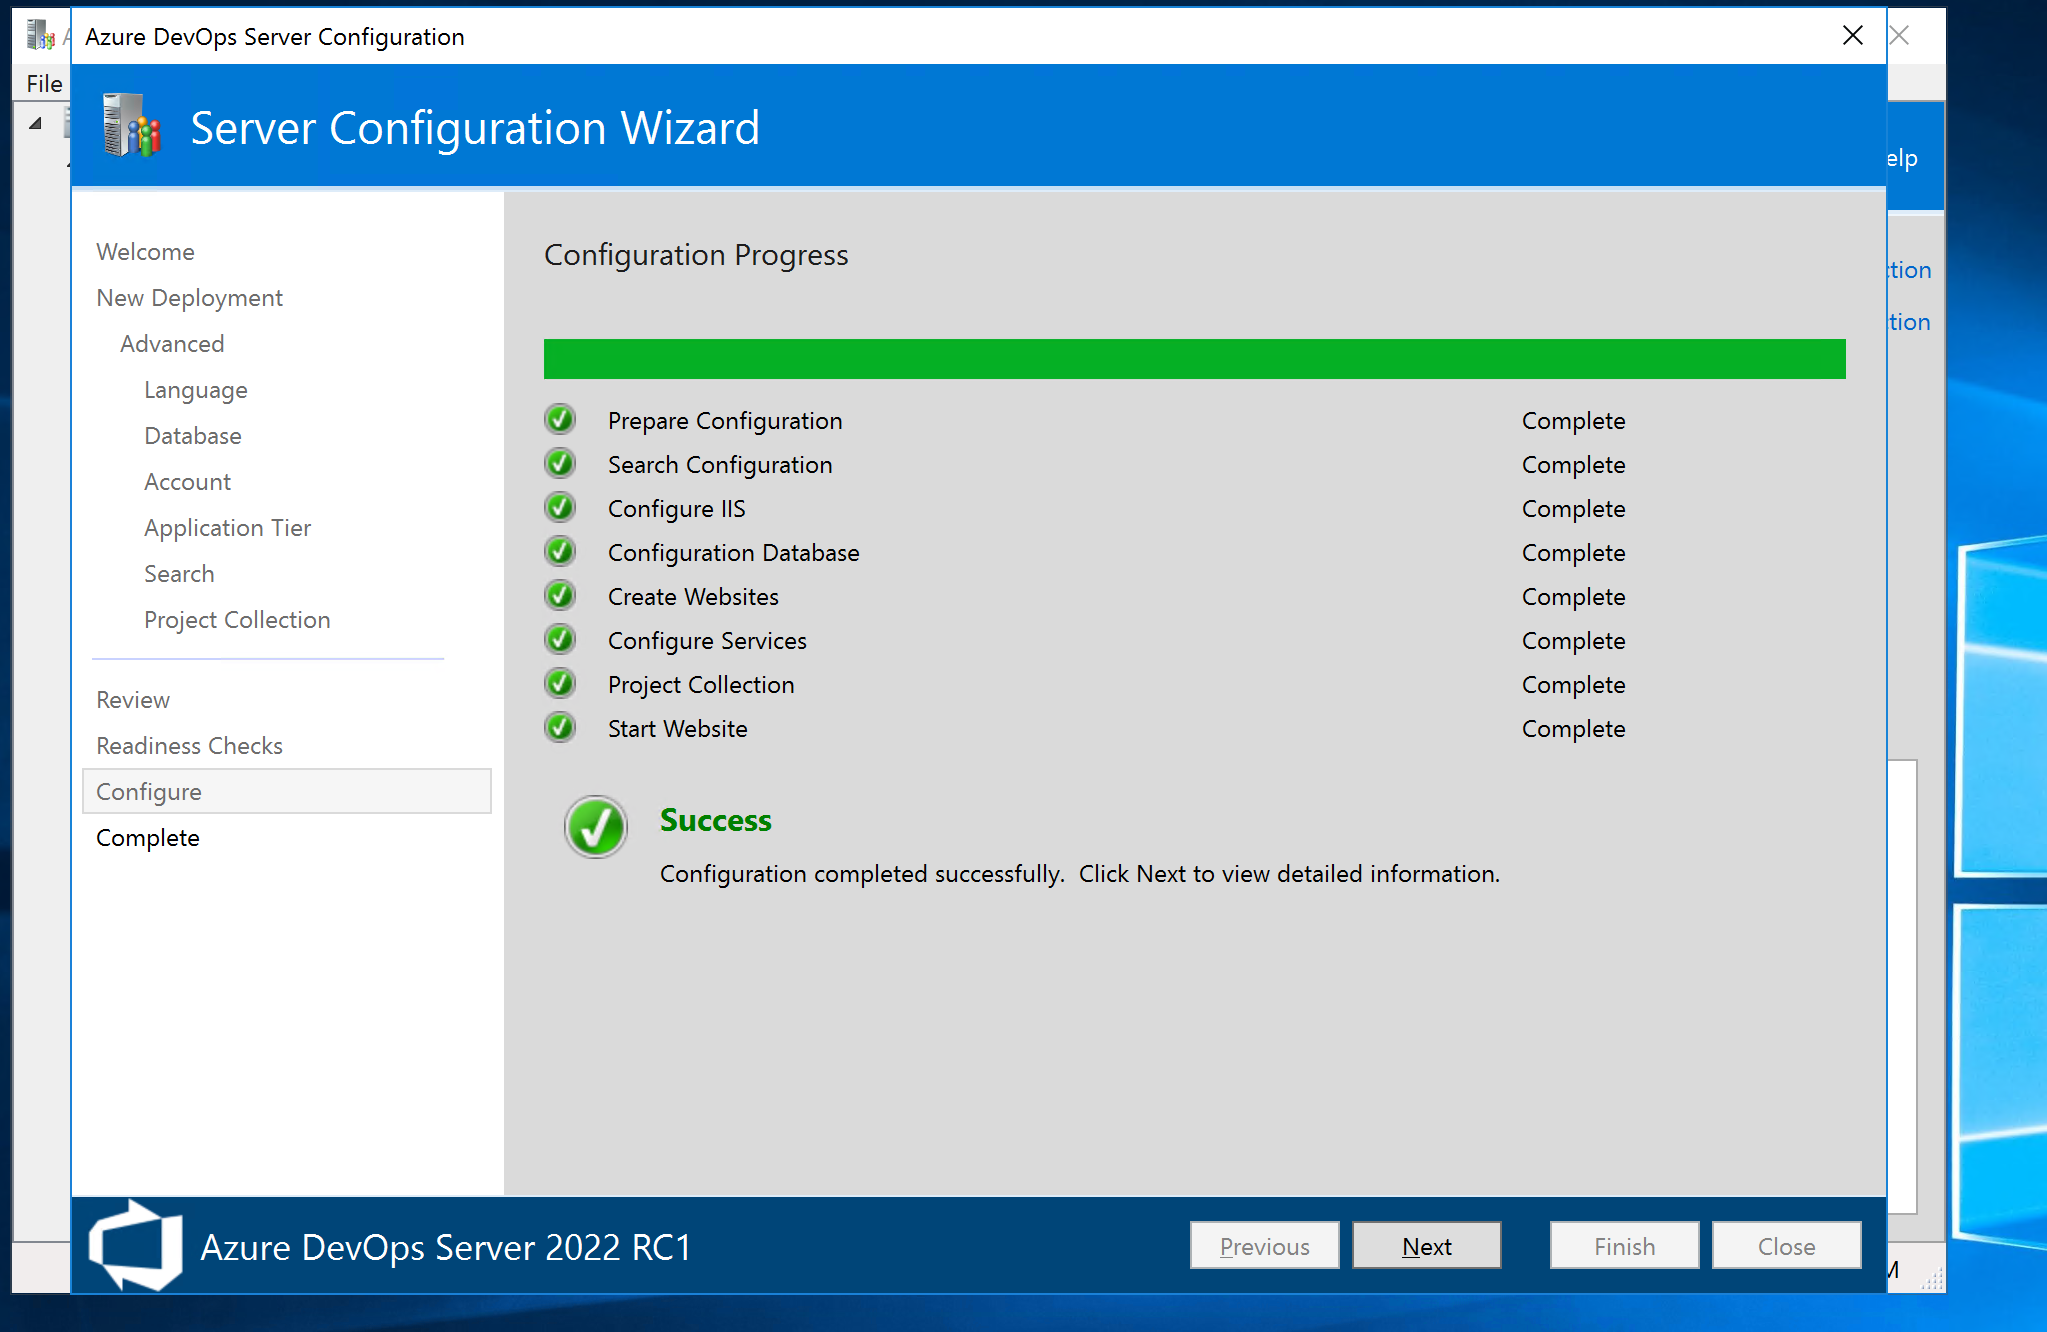Click the large Success checkmark icon

[596, 827]
